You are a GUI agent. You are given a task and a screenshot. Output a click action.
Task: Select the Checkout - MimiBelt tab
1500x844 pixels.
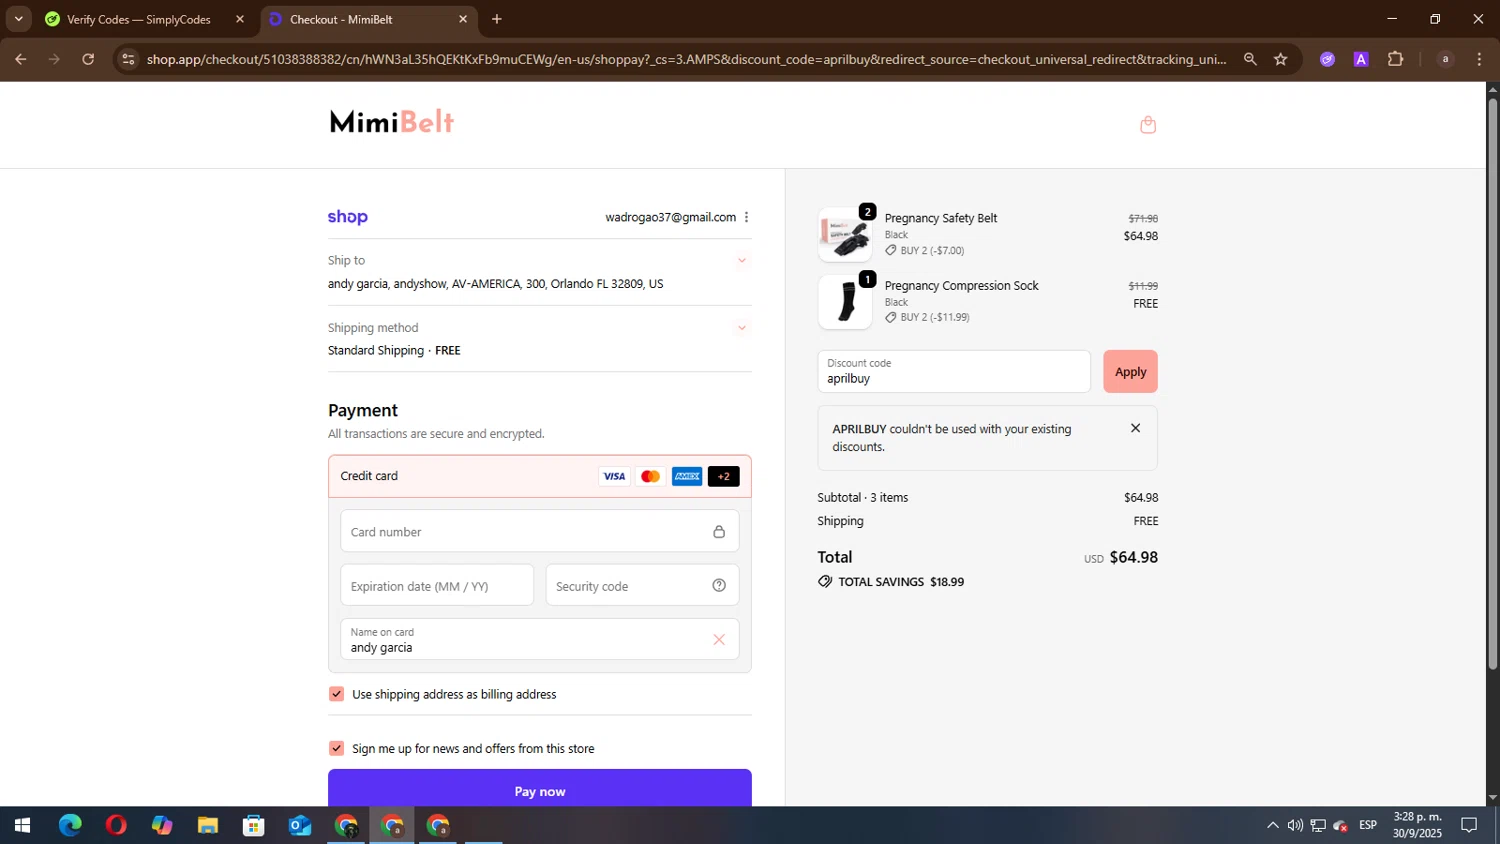tap(367, 19)
